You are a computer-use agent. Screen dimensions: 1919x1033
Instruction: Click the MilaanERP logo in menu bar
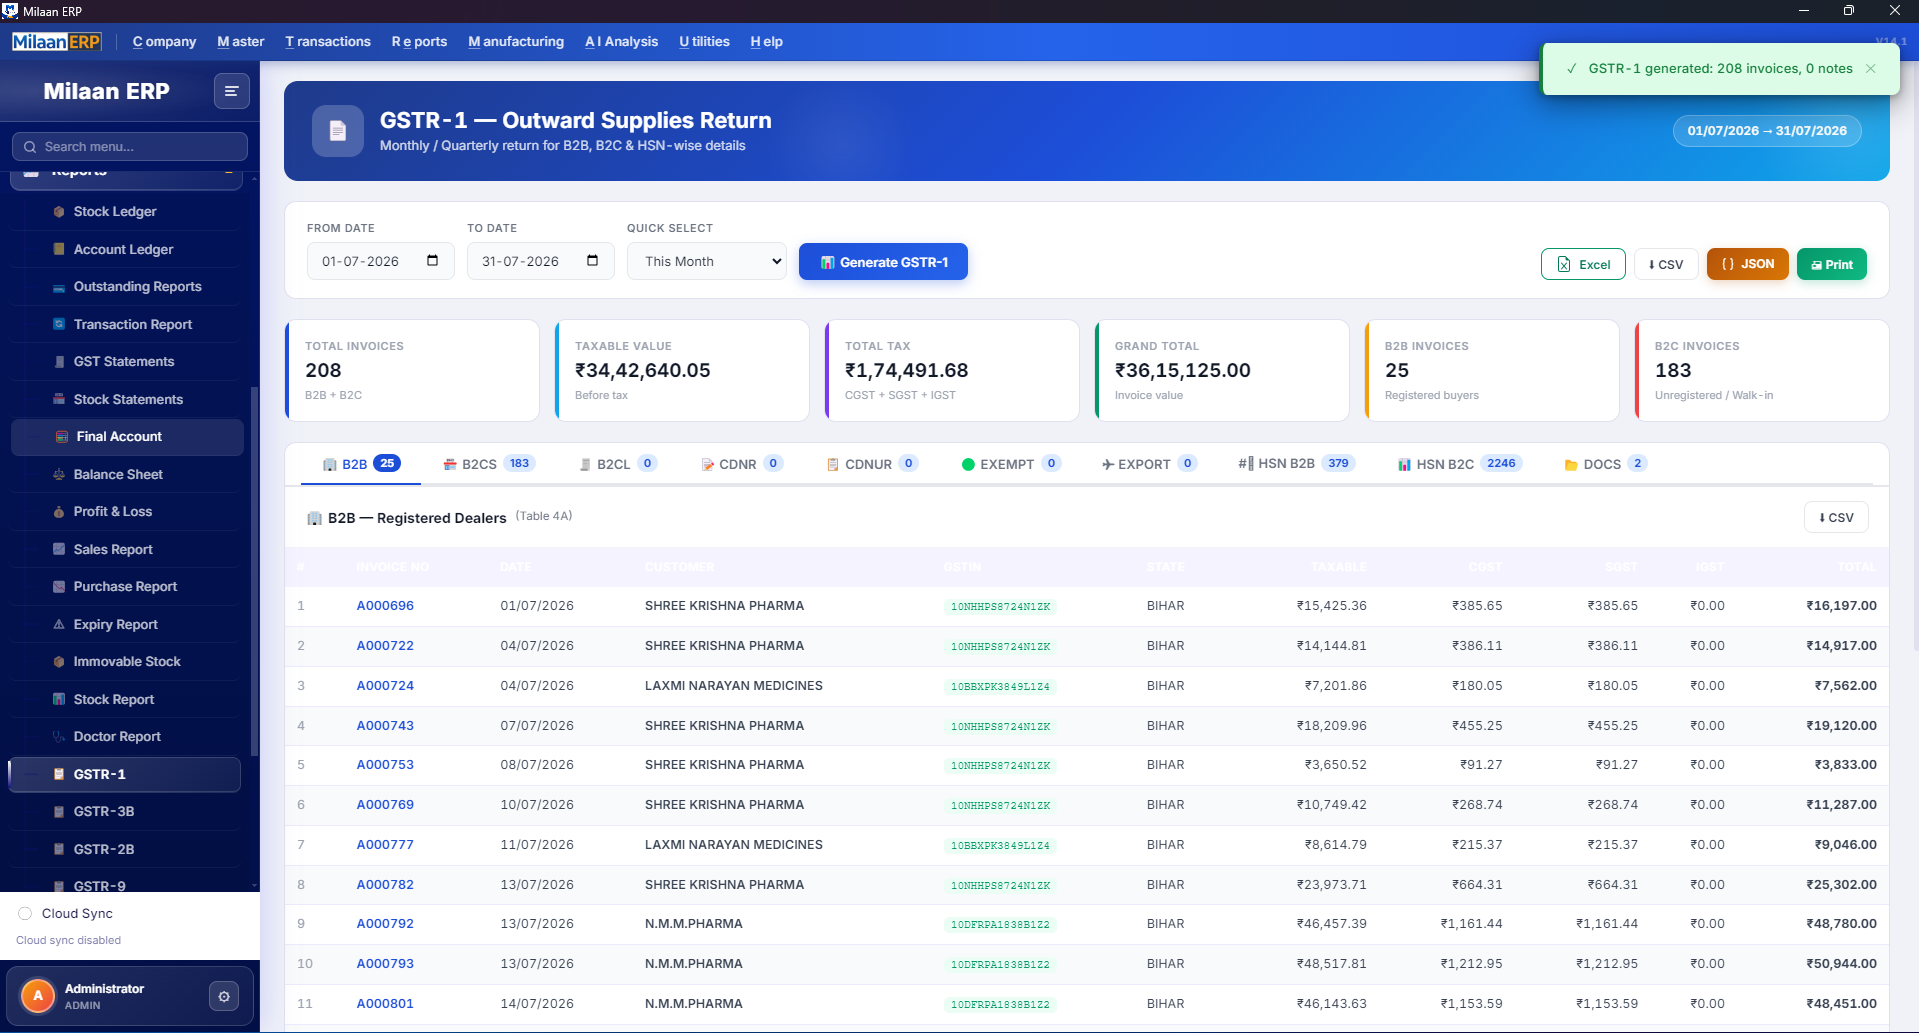pyautogui.click(x=56, y=42)
